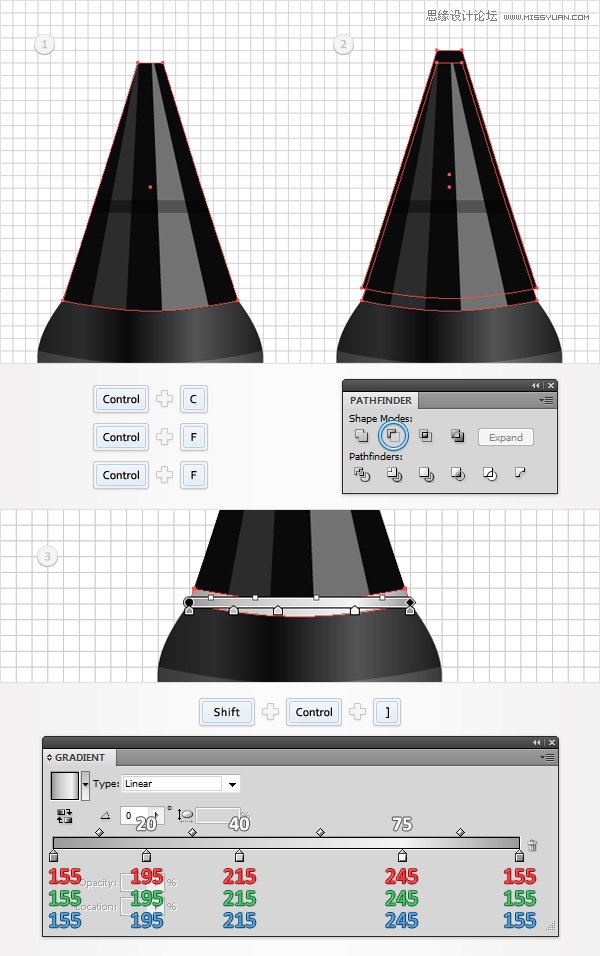Click the Control key next to C
Image resolution: width=600 pixels, height=956 pixels.
121,399
